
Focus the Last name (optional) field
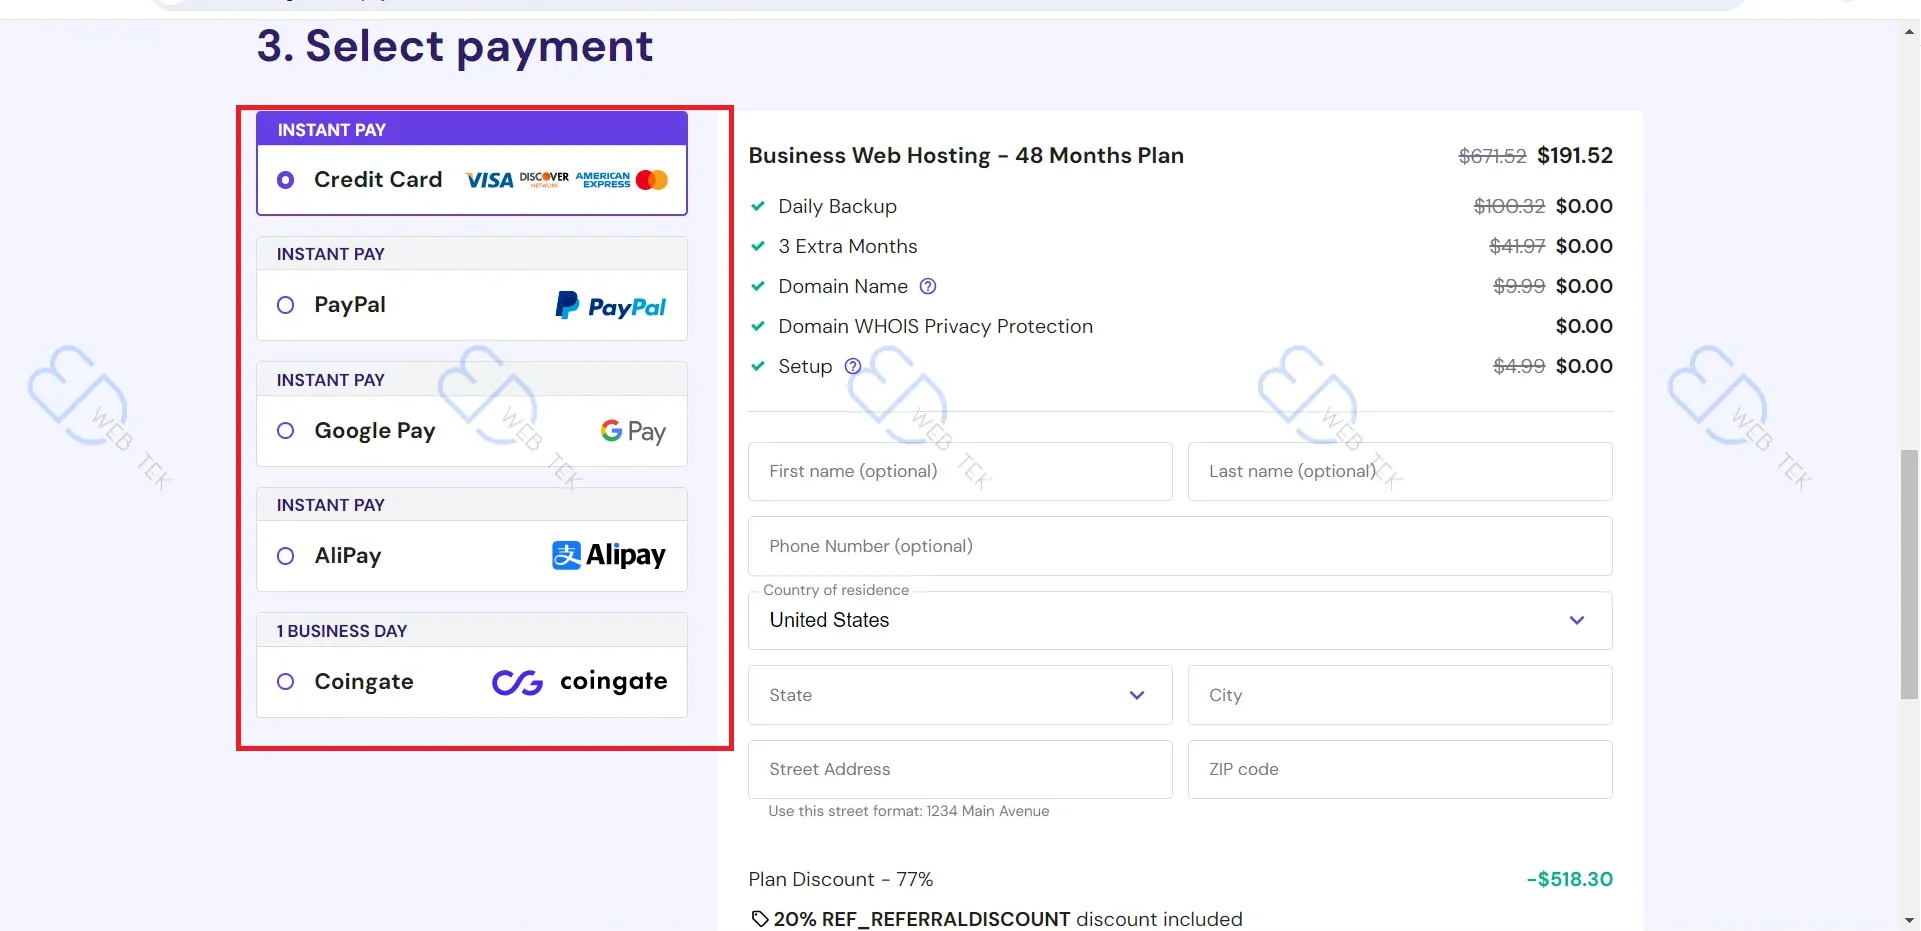[x=1400, y=471]
